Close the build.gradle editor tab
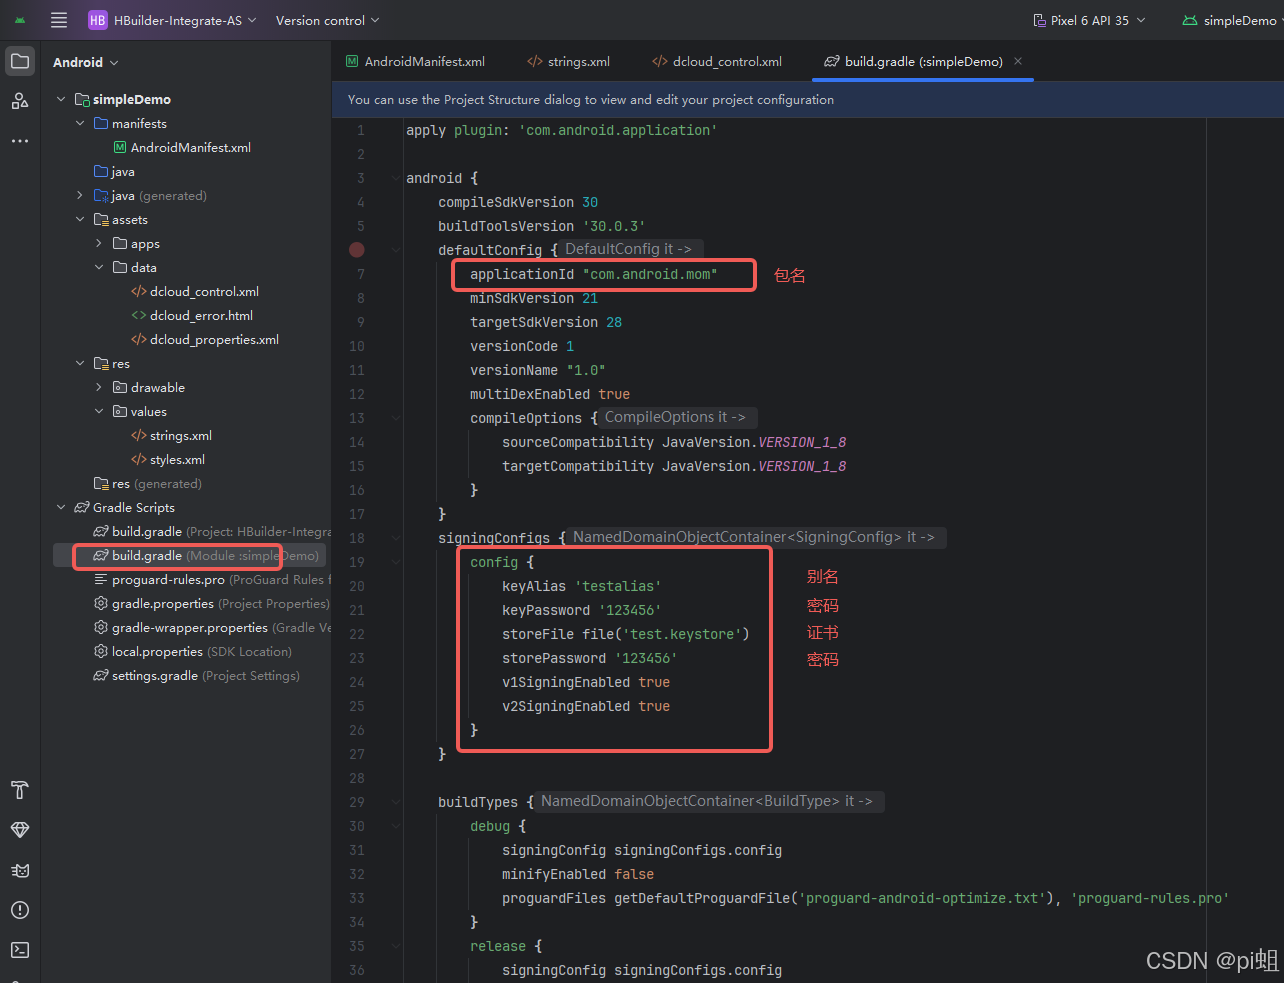The image size is (1284, 983). [1018, 61]
